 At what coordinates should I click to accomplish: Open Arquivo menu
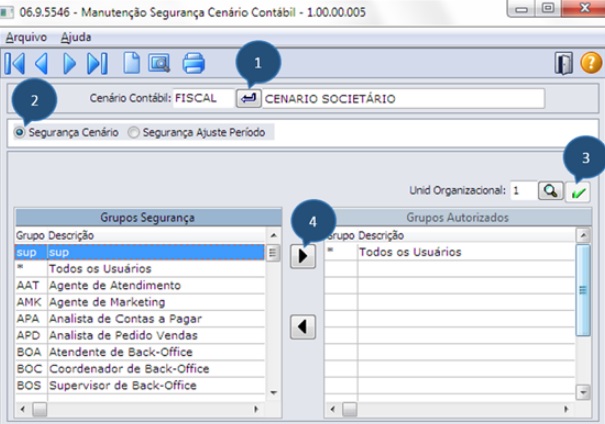coord(26,37)
